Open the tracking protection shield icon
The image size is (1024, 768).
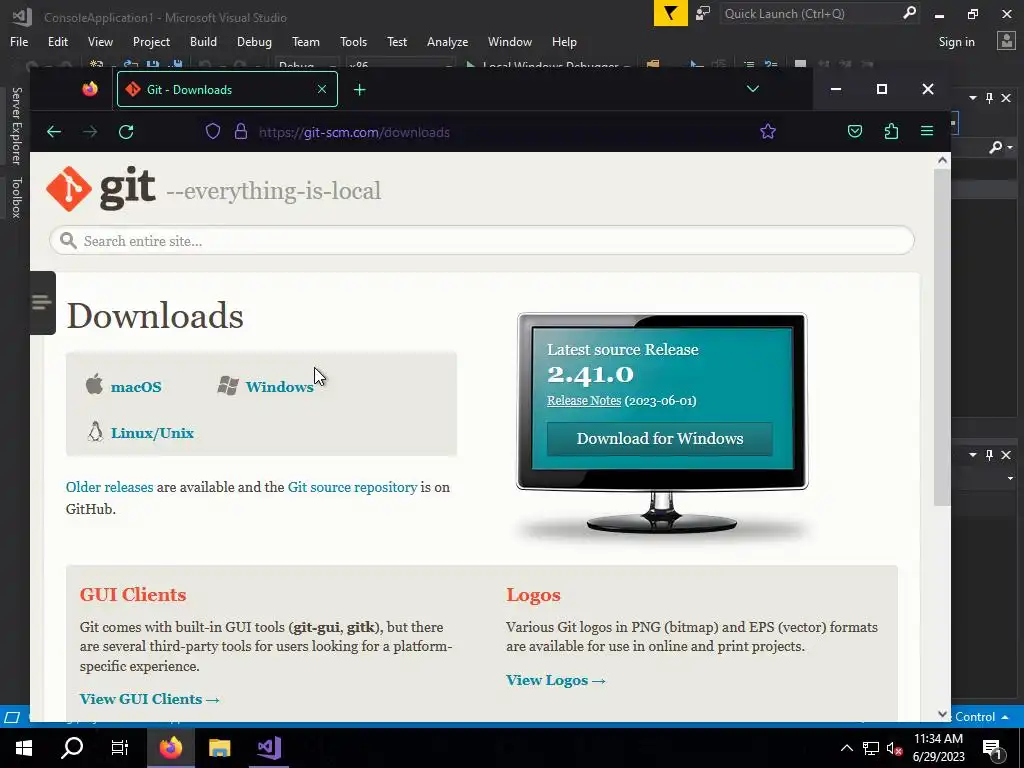coord(213,131)
